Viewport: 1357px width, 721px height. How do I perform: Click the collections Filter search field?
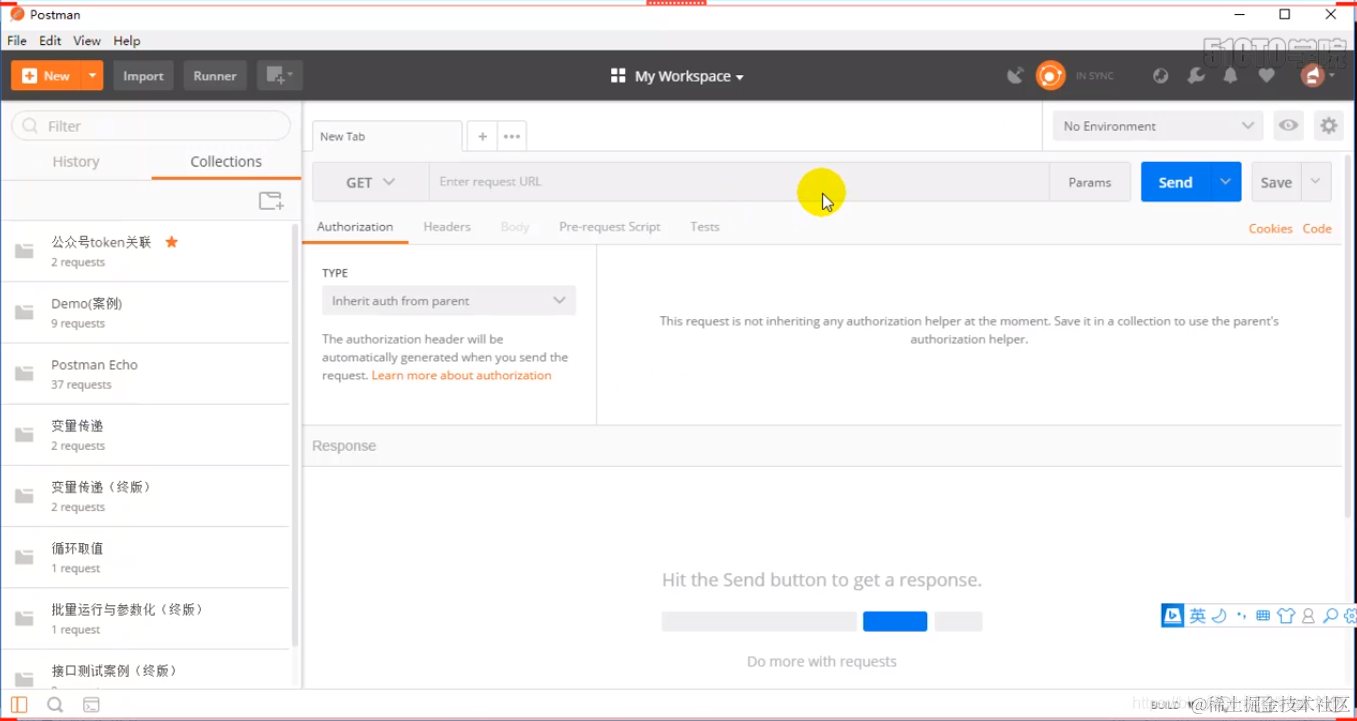pos(151,126)
